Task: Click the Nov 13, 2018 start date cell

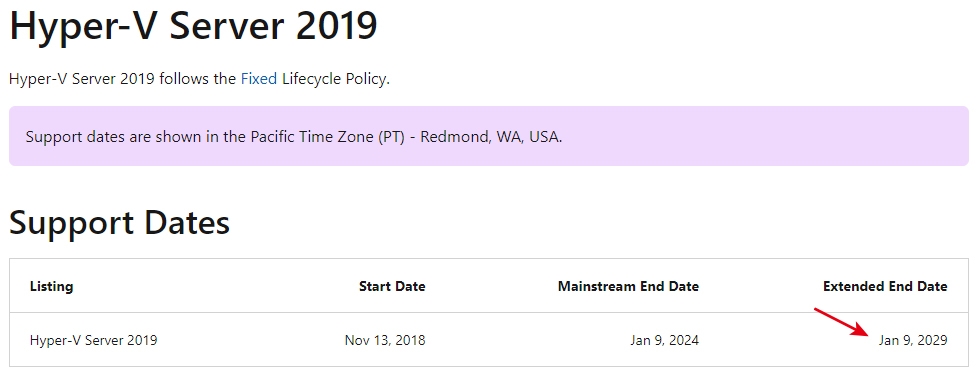Action: (385, 341)
